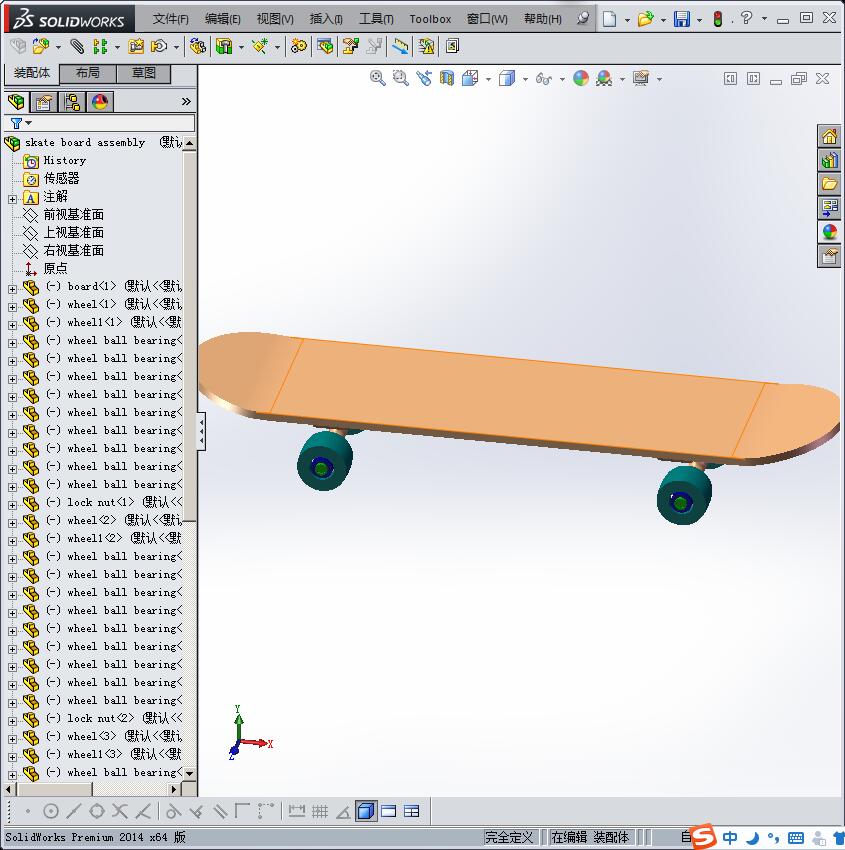Viewport: 845px width, 850px height.
Task: Click the Previous View icon
Action: (424, 79)
